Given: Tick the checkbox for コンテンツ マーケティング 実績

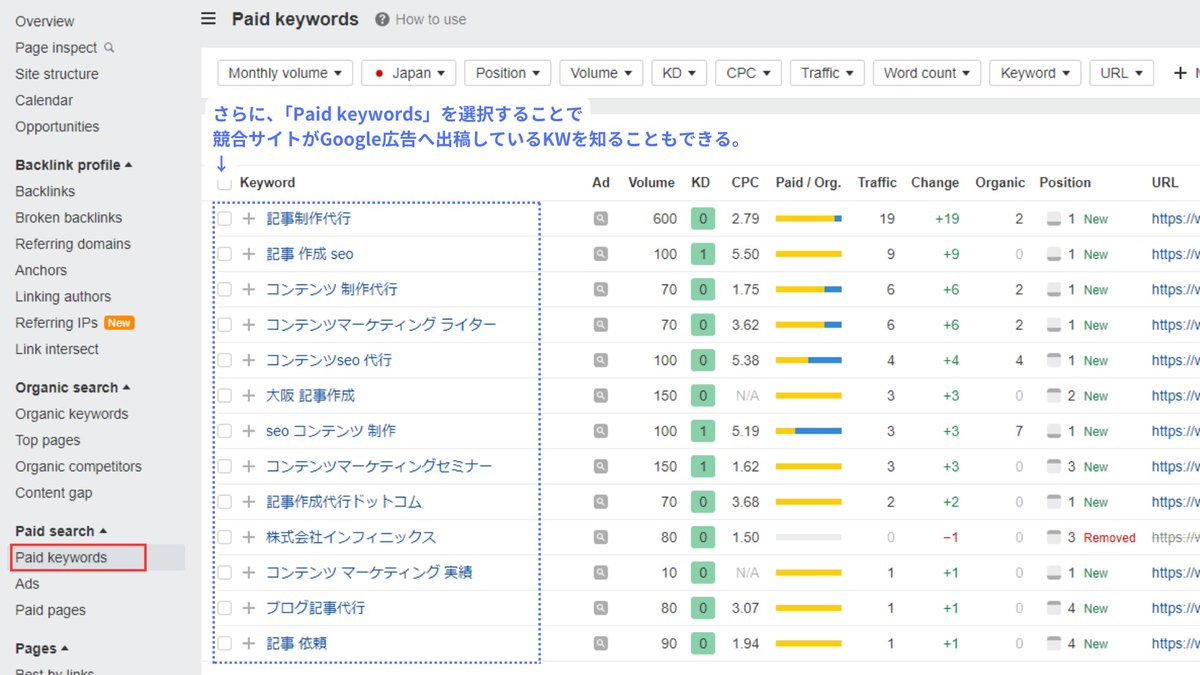Looking at the screenshot, I should pos(224,573).
